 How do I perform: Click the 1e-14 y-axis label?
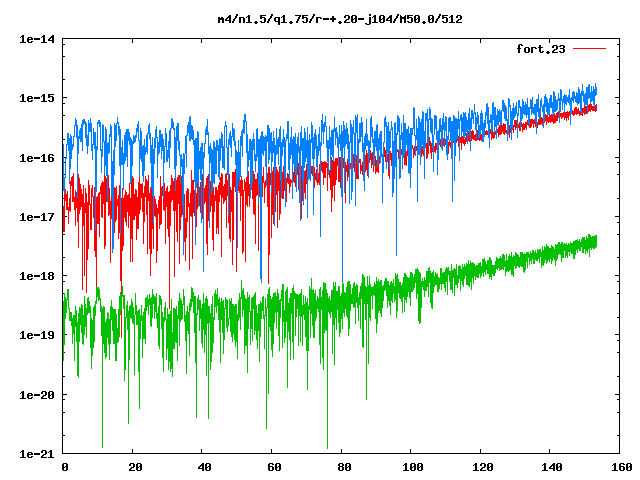37,39
